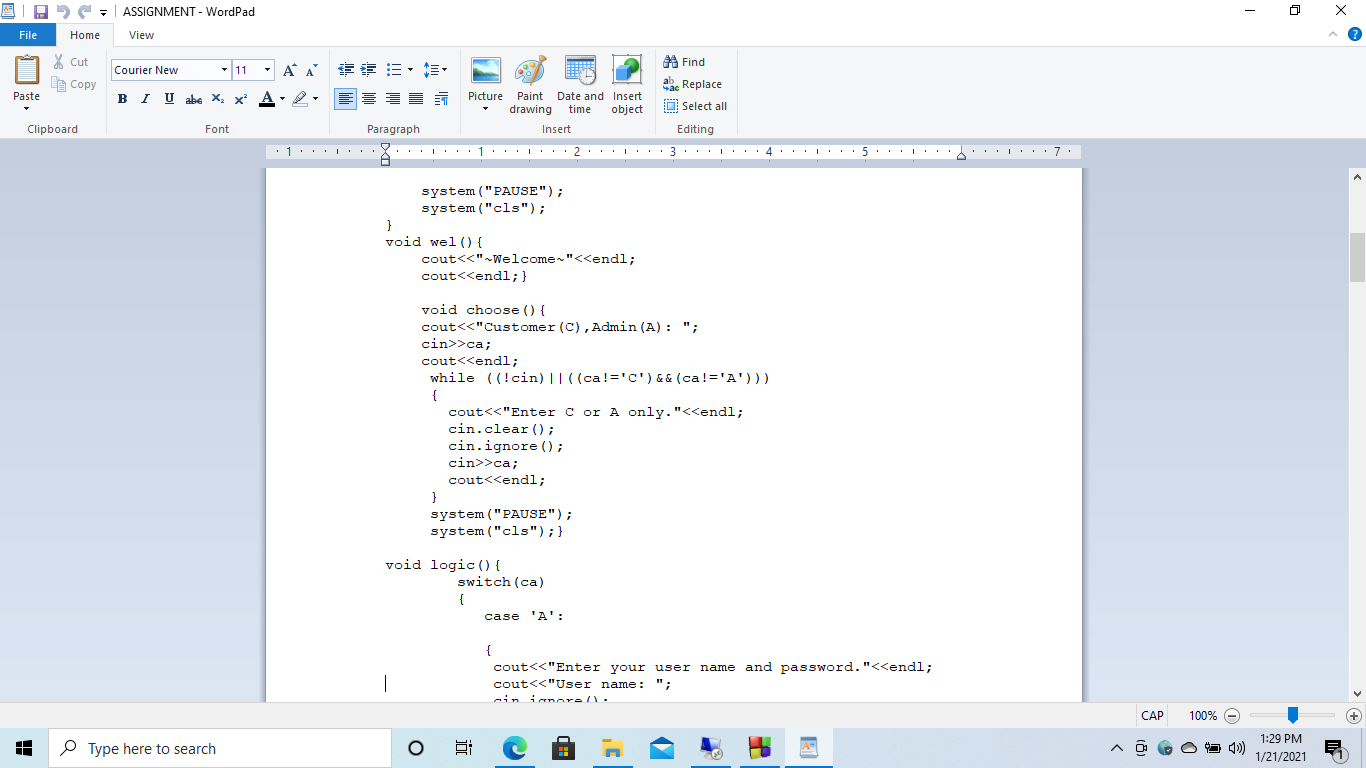Open the File menu
The image size is (1366, 768).
[28, 34]
